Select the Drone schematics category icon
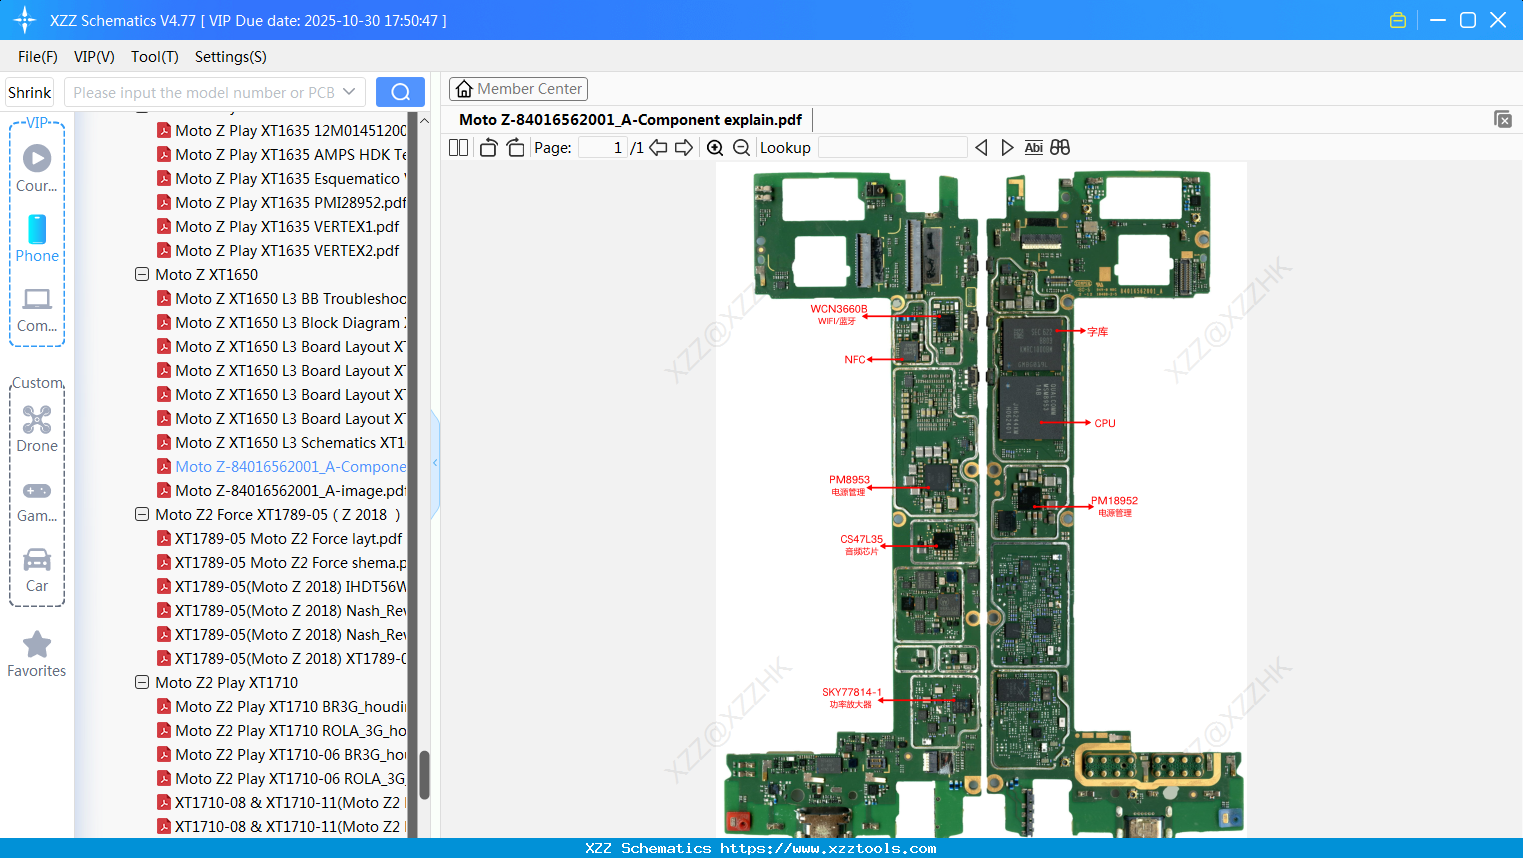The image size is (1523, 858). pos(37,420)
